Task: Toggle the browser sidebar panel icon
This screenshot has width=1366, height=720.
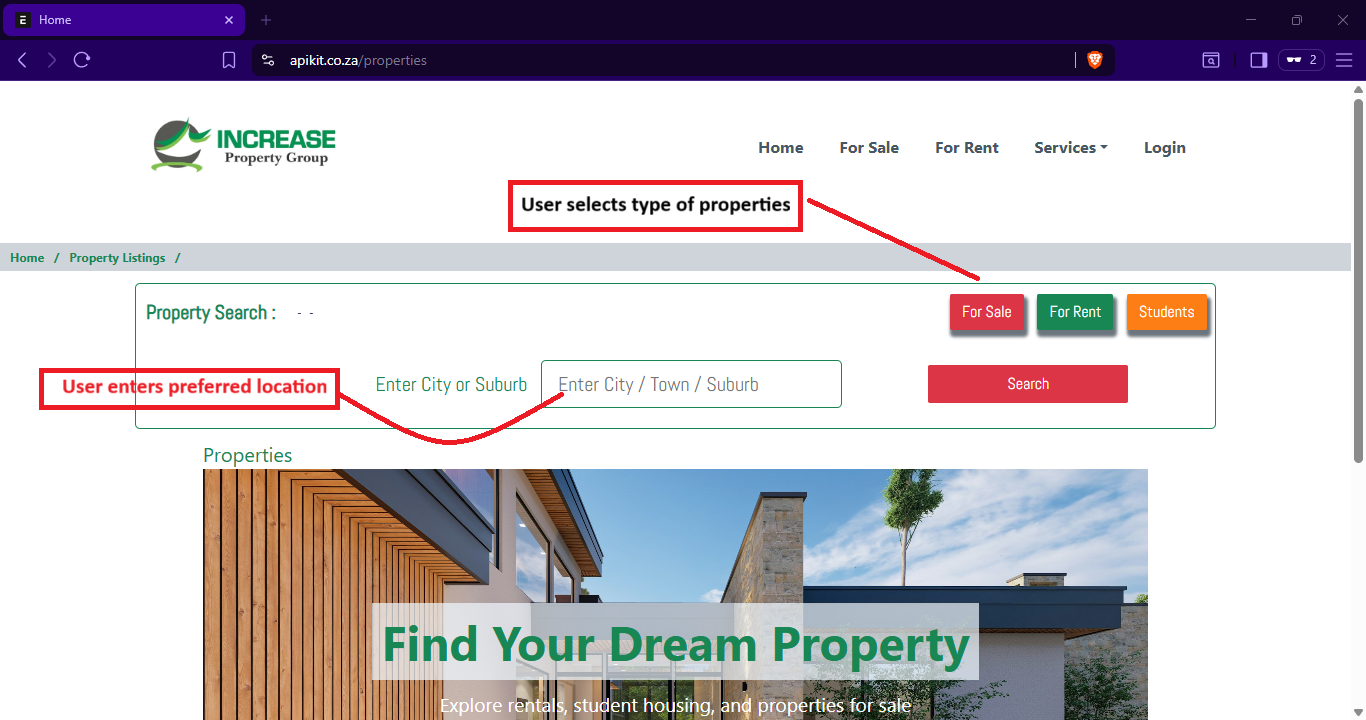Action: click(x=1259, y=60)
